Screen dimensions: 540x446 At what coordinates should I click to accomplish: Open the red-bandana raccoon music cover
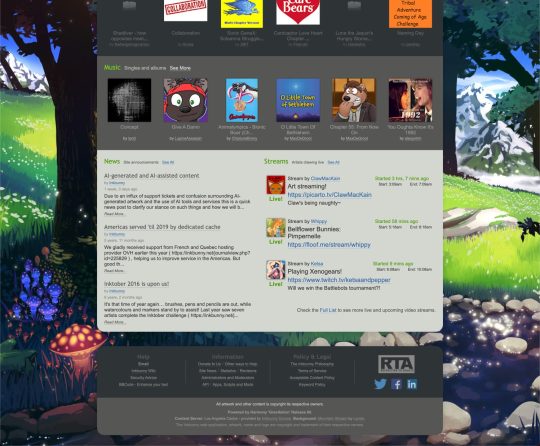point(185,100)
